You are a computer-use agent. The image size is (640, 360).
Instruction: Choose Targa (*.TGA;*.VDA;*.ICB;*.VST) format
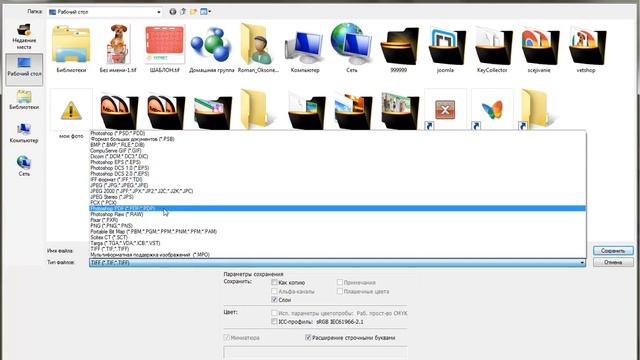coord(338,243)
